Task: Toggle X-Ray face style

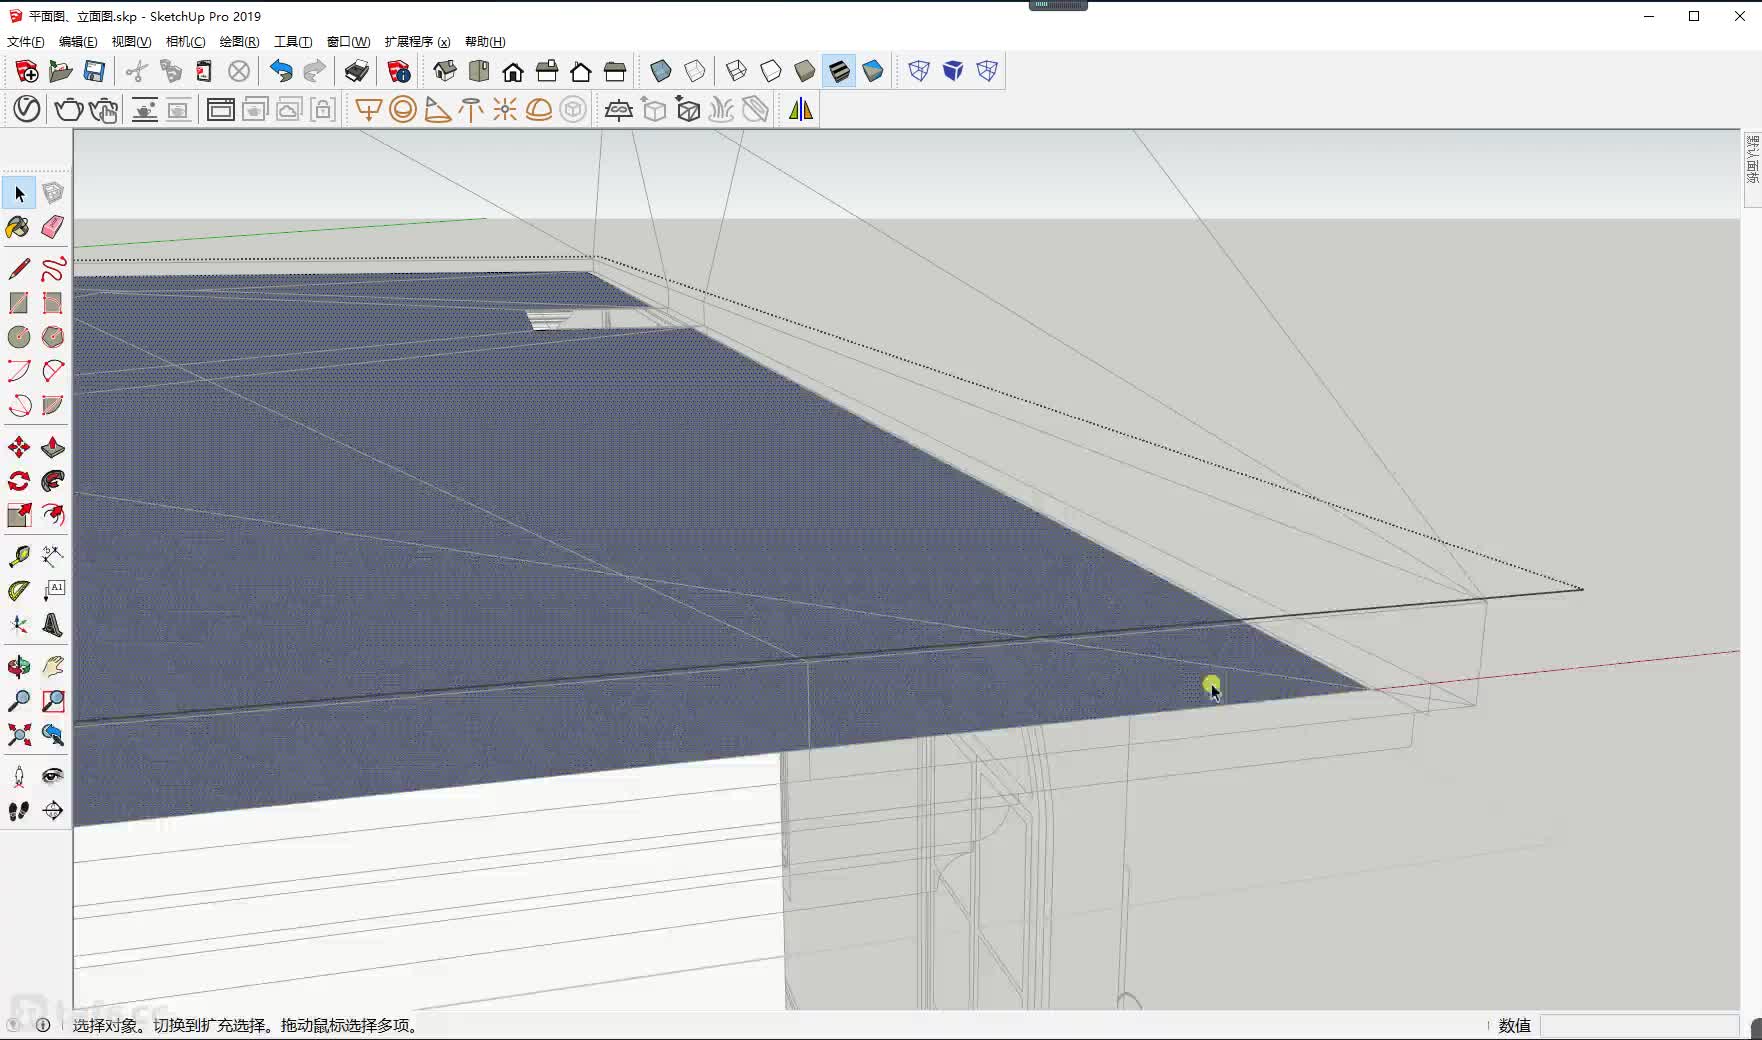Action: point(661,71)
